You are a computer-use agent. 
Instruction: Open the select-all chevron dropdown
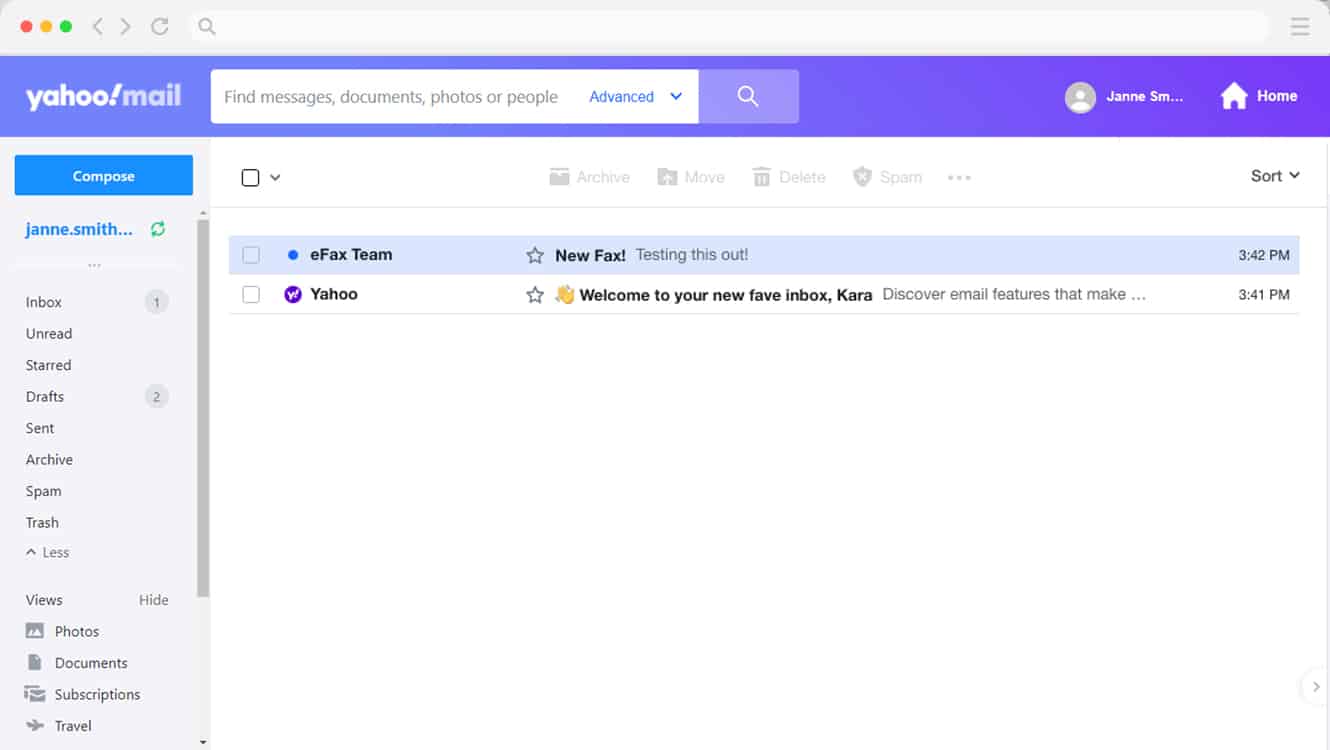point(274,176)
